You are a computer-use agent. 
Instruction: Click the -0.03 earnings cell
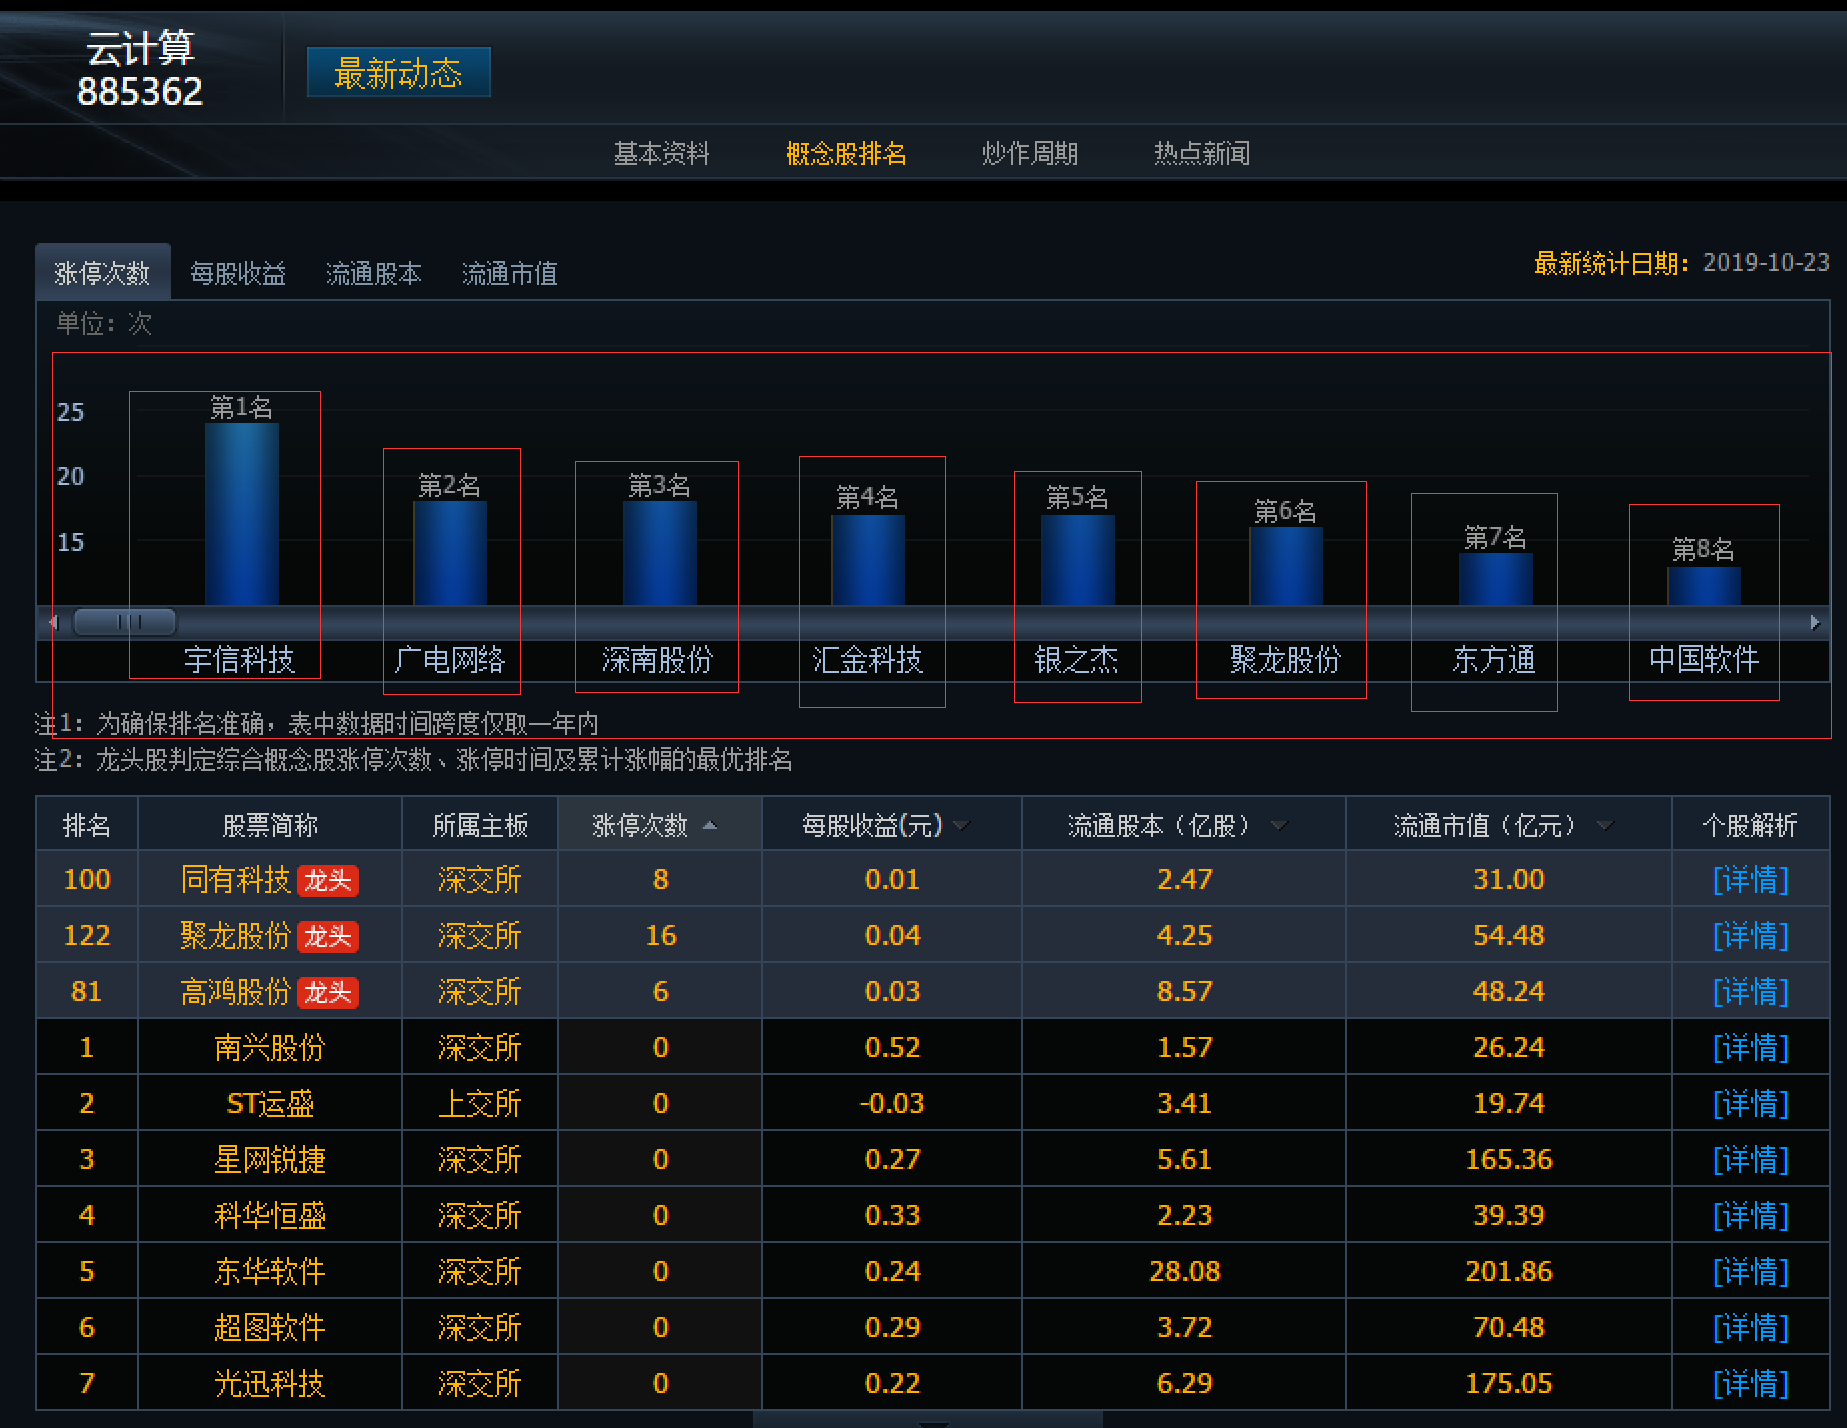pos(892,1104)
